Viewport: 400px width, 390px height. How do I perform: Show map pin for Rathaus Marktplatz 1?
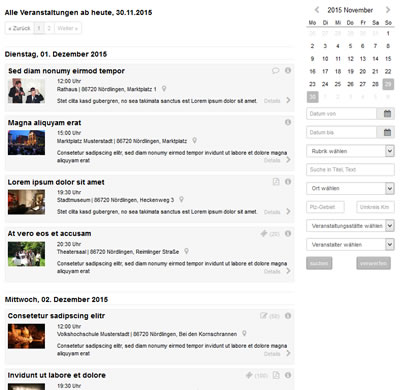[164, 89]
